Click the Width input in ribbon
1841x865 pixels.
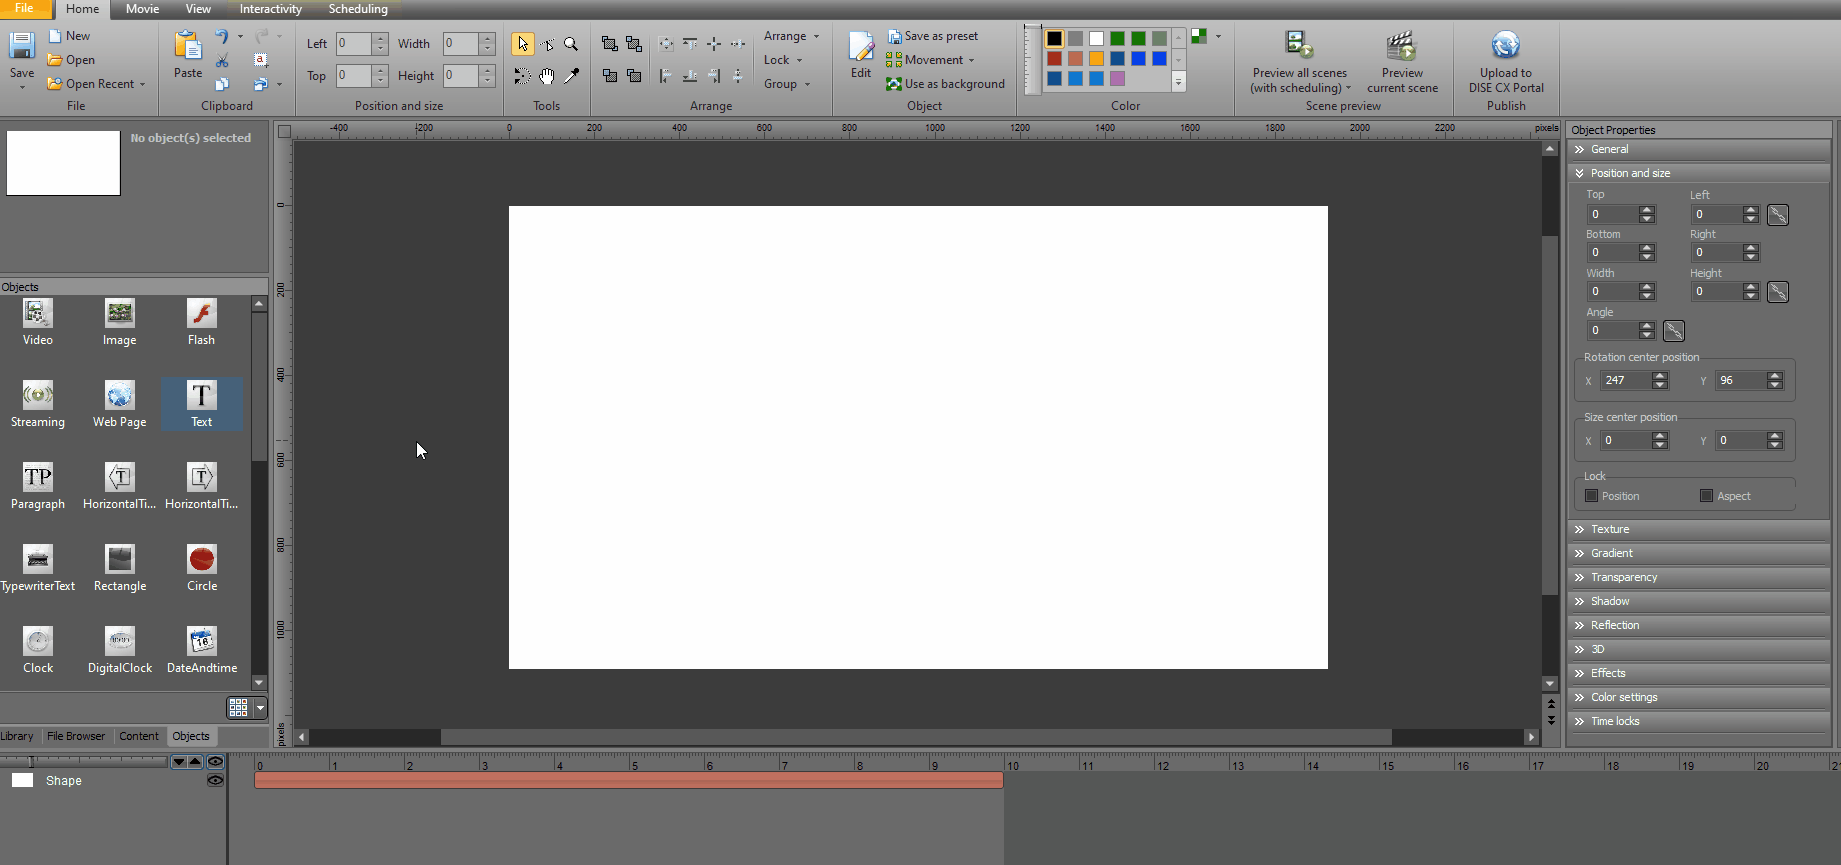(461, 44)
